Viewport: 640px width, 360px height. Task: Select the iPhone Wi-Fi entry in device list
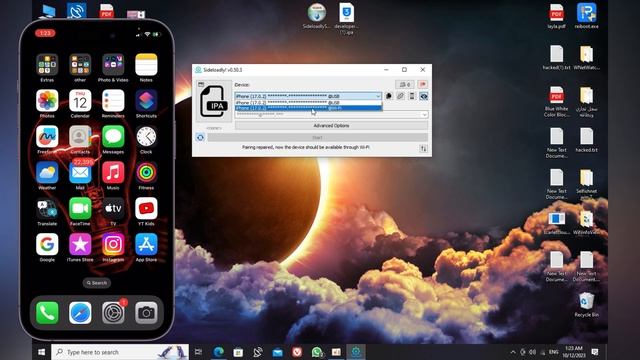pyautogui.click(x=309, y=108)
